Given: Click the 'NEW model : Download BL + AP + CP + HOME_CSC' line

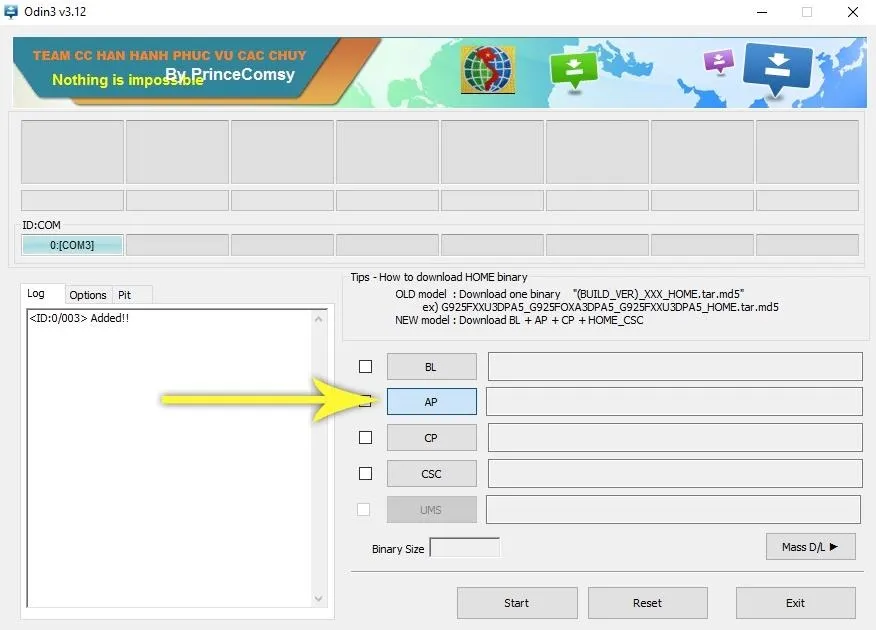Looking at the screenshot, I should (x=519, y=320).
